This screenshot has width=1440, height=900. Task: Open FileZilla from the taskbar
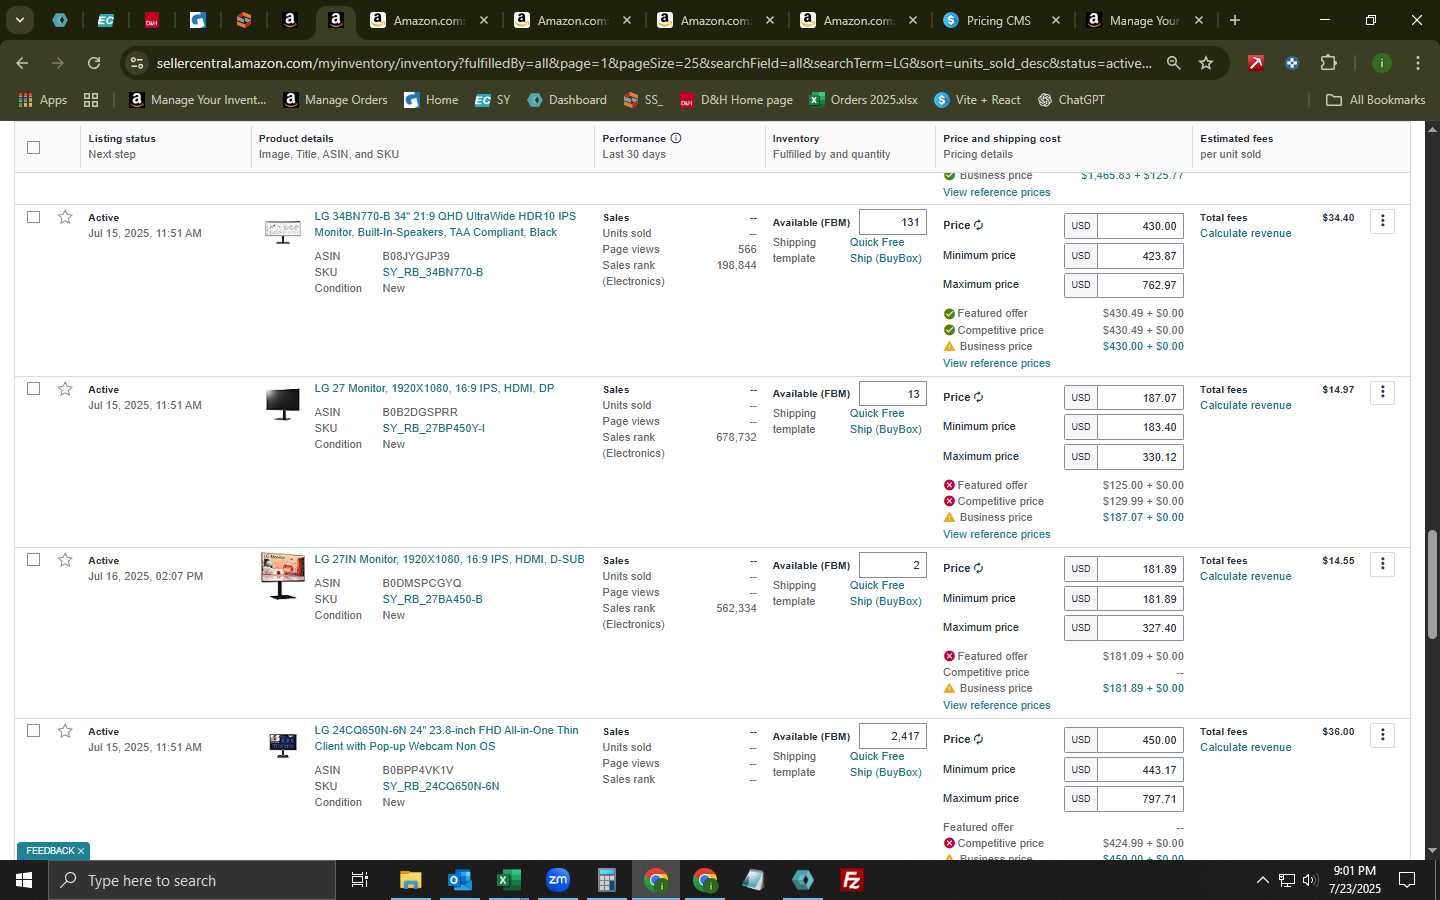point(851,880)
